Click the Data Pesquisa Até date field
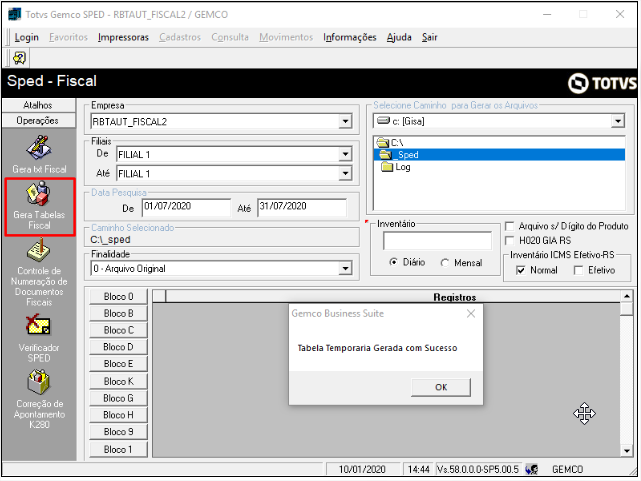641x481 pixels. coord(302,207)
